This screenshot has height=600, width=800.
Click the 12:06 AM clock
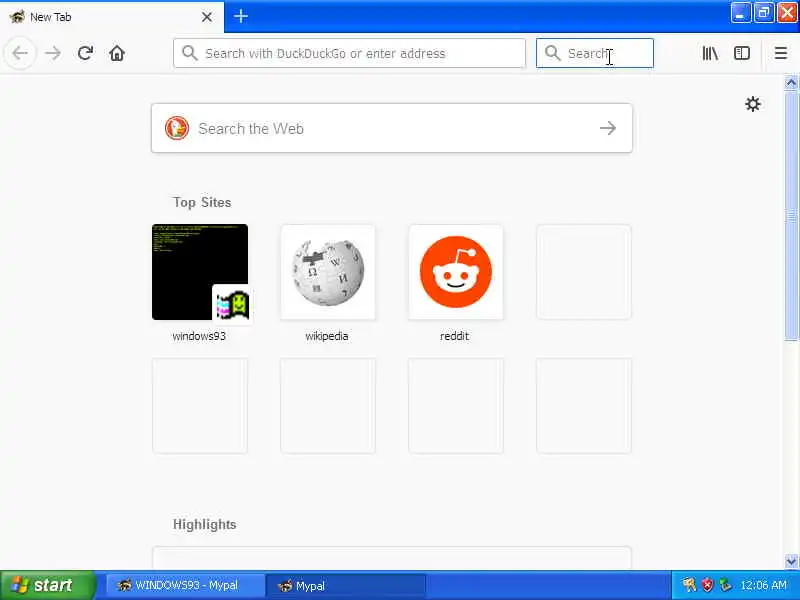(763, 585)
